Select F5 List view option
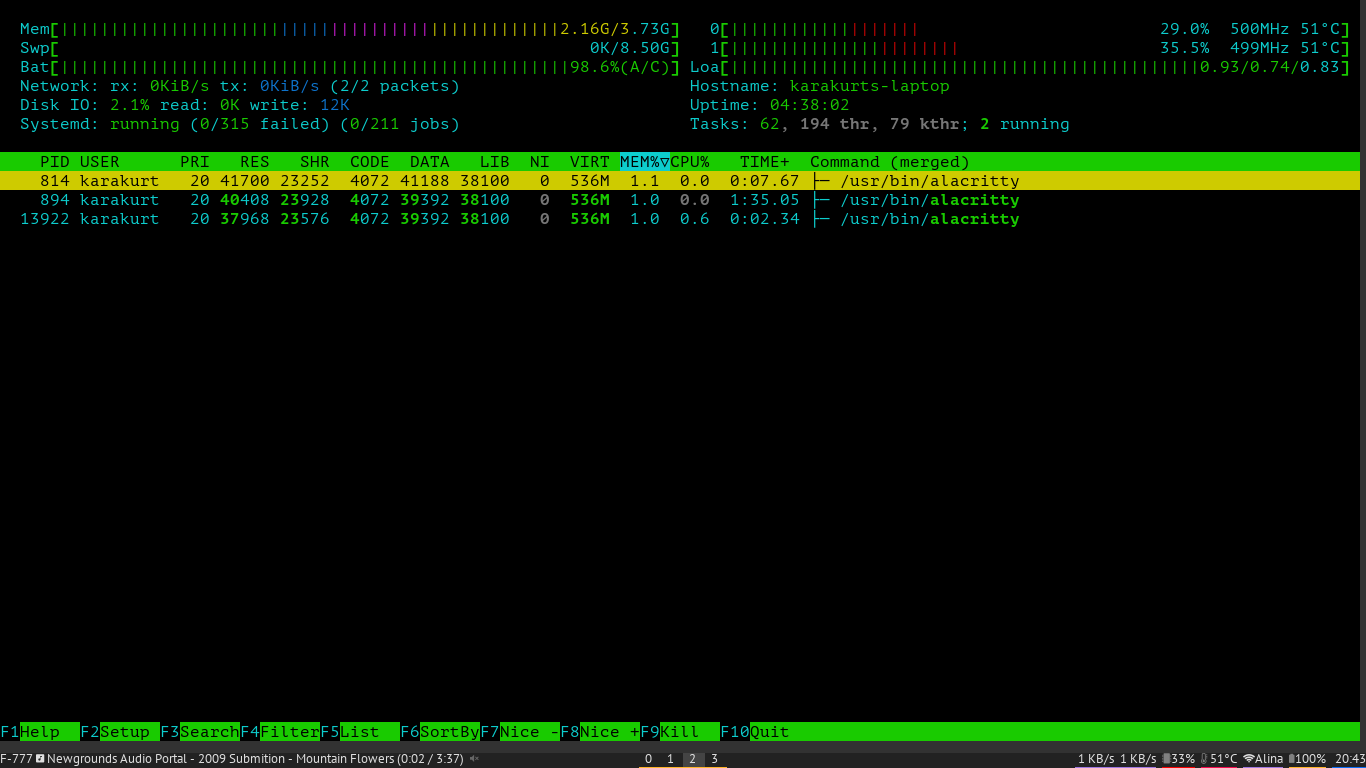The width and height of the screenshot is (1366, 768). click(x=360, y=732)
